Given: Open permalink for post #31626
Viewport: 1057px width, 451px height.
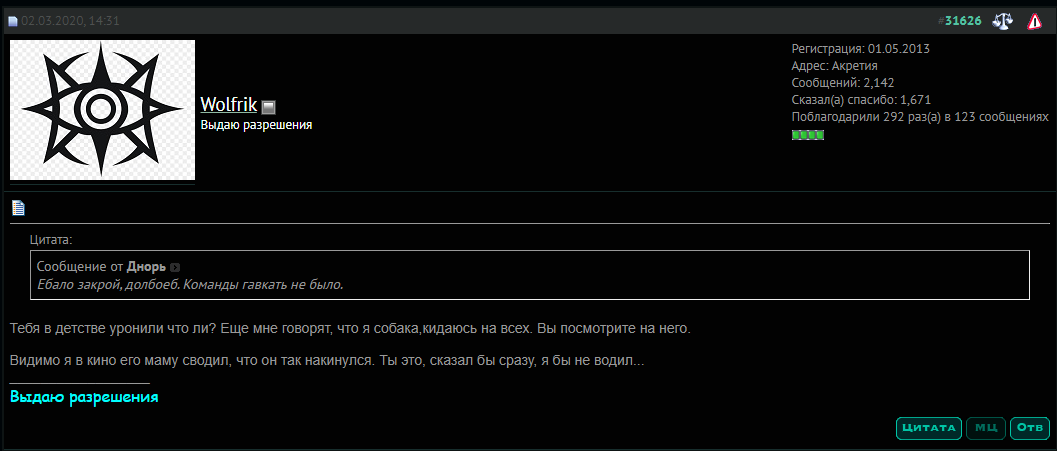Looking at the screenshot, I should click(x=963, y=21).
